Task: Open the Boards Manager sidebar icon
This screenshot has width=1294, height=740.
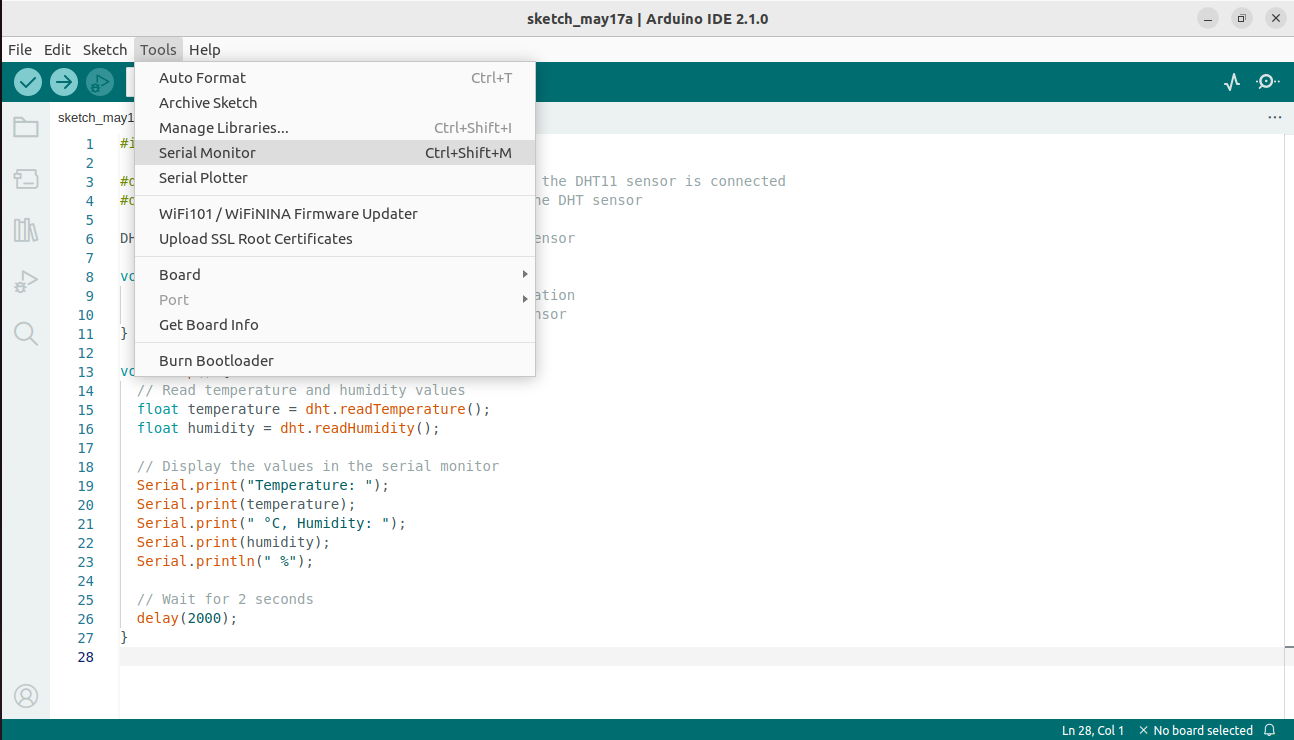Action: [x=26, y=179]
